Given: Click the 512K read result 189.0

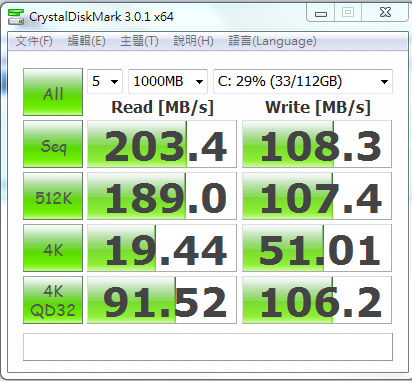Looking at the screenshot, I should (162, 196).
